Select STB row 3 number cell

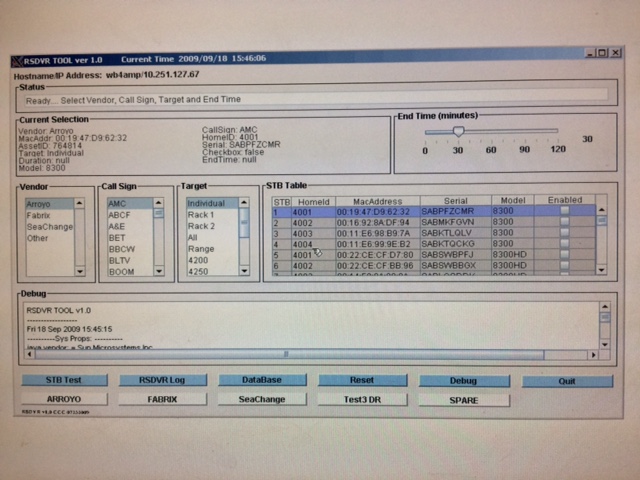coord(281,233)
